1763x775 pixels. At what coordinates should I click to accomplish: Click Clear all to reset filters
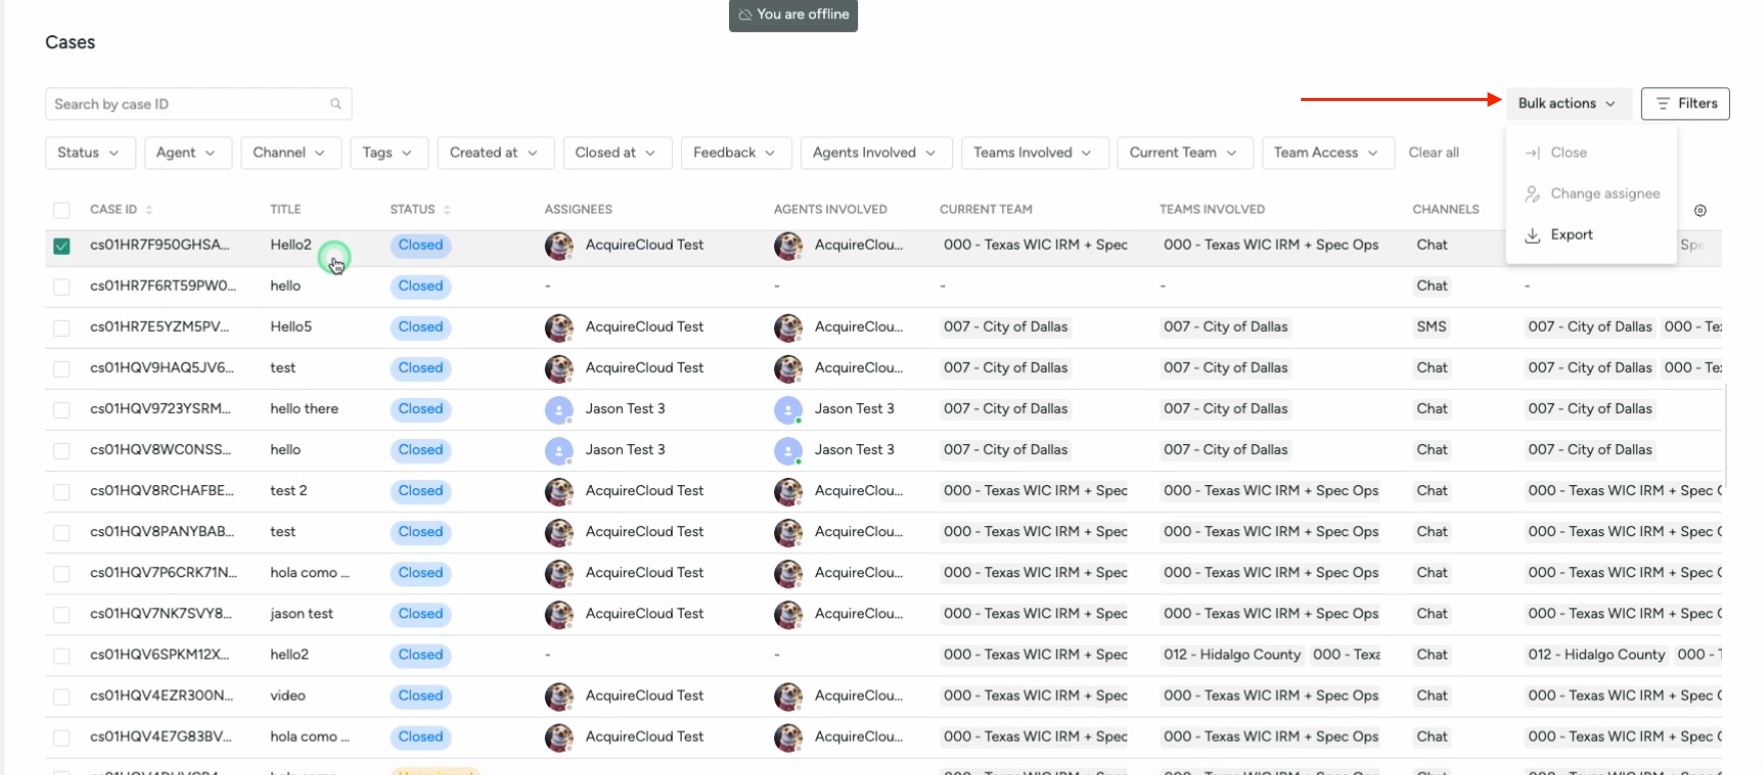pos(1434,153)
